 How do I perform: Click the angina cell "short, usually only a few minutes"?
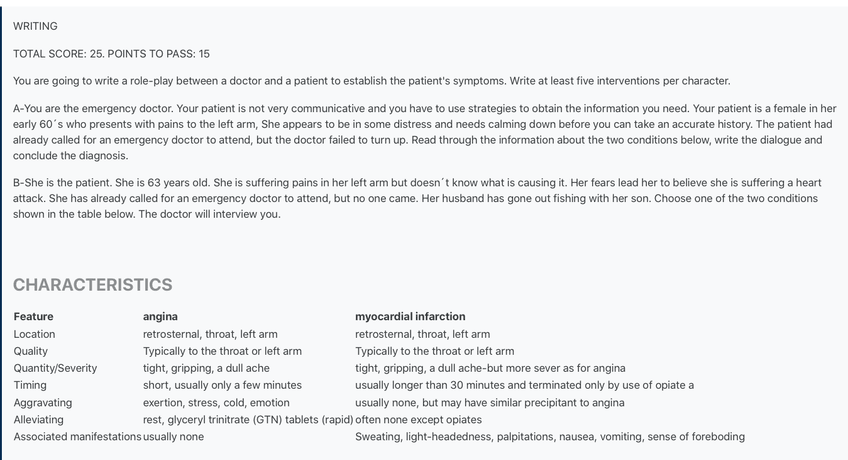tap(222, 385)
